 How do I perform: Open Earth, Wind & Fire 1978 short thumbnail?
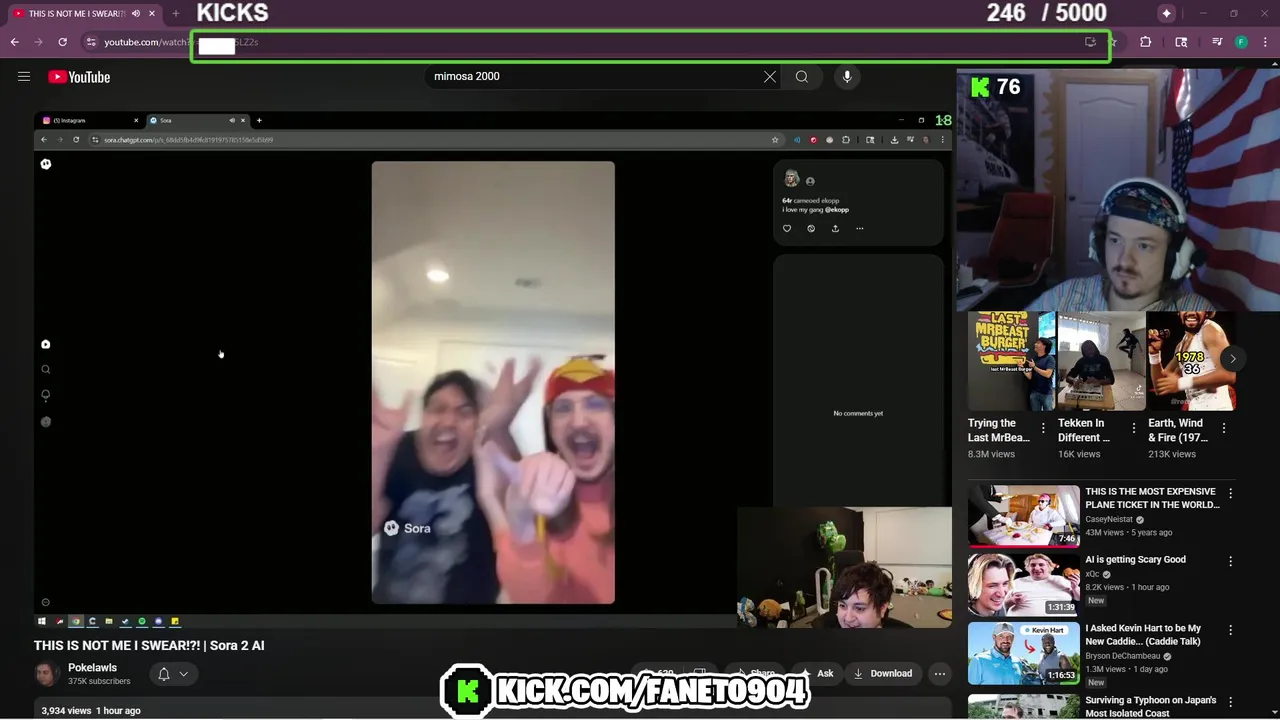click(1191, 361)
